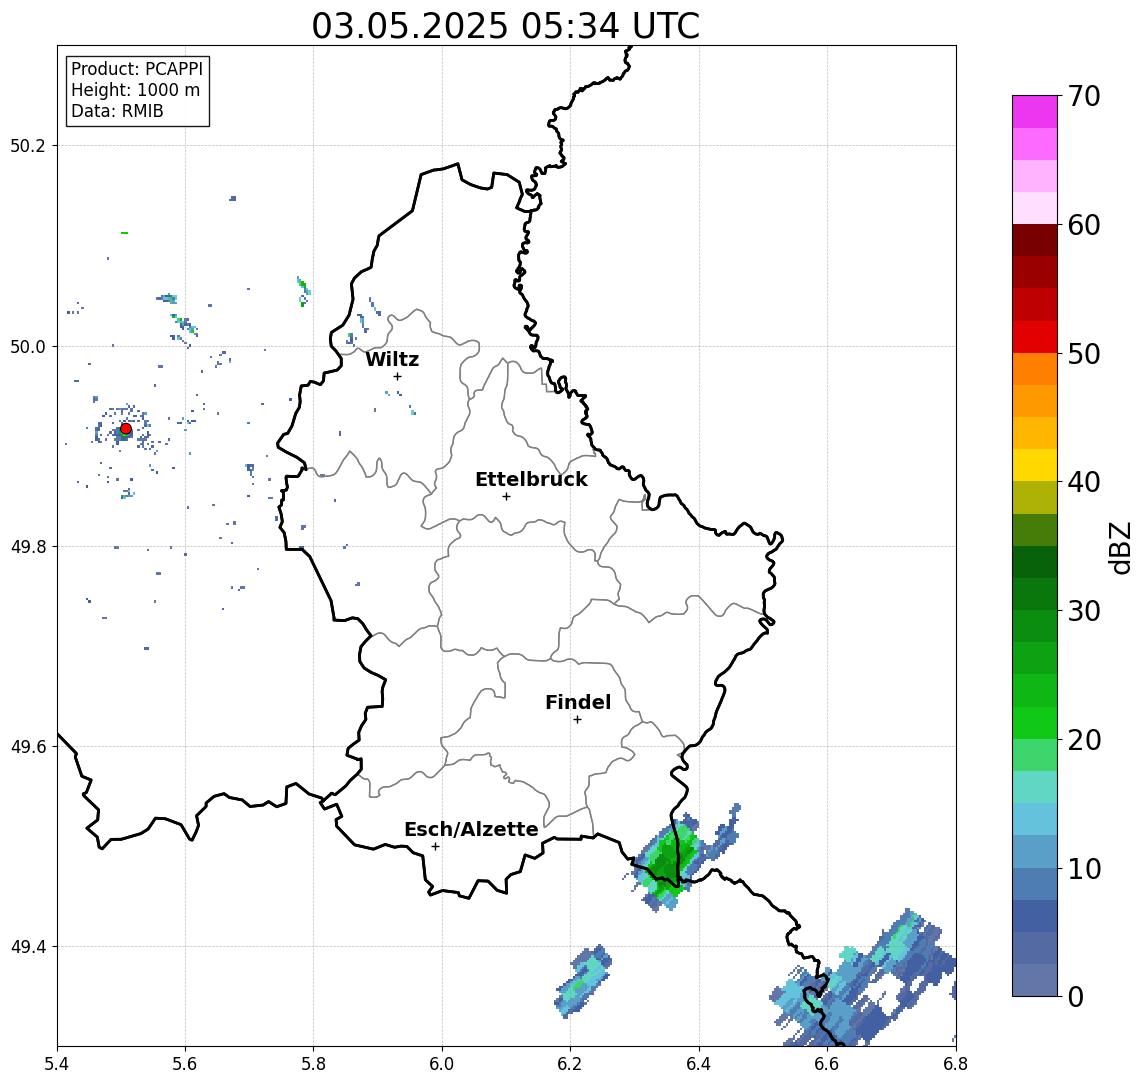Click the colorbar tick label 60
The height and width of the screenshot is (1084, 1145).
coord(1084,226)
